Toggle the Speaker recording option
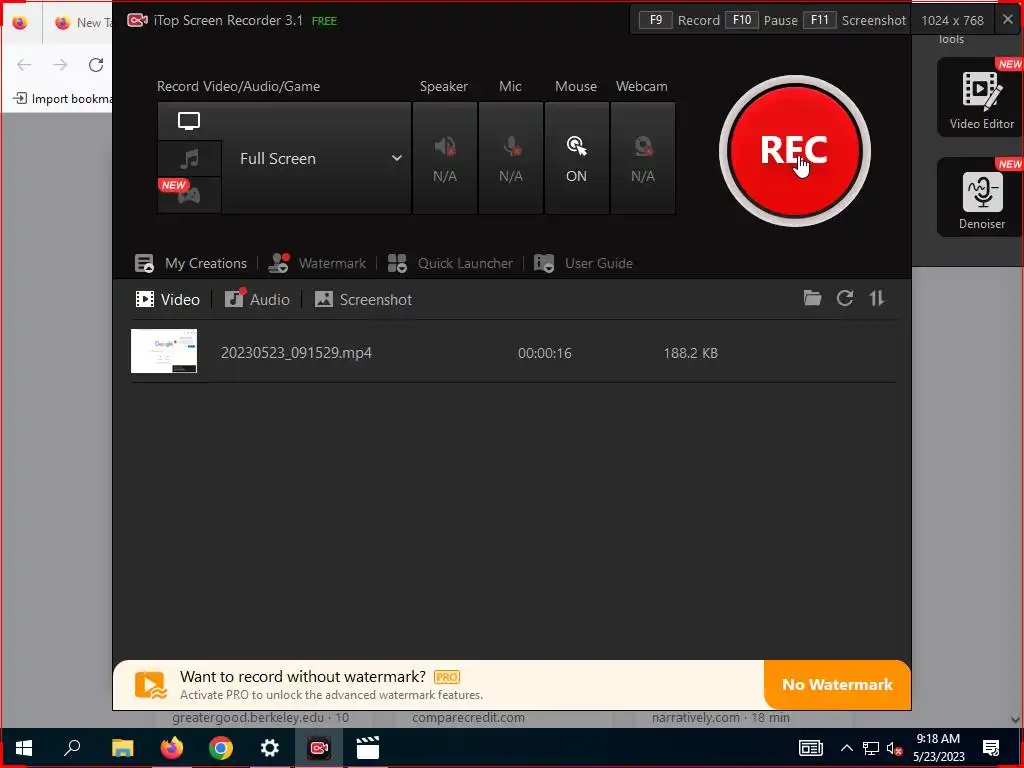This screenshot has width=1024, height=768. [445, 158]
